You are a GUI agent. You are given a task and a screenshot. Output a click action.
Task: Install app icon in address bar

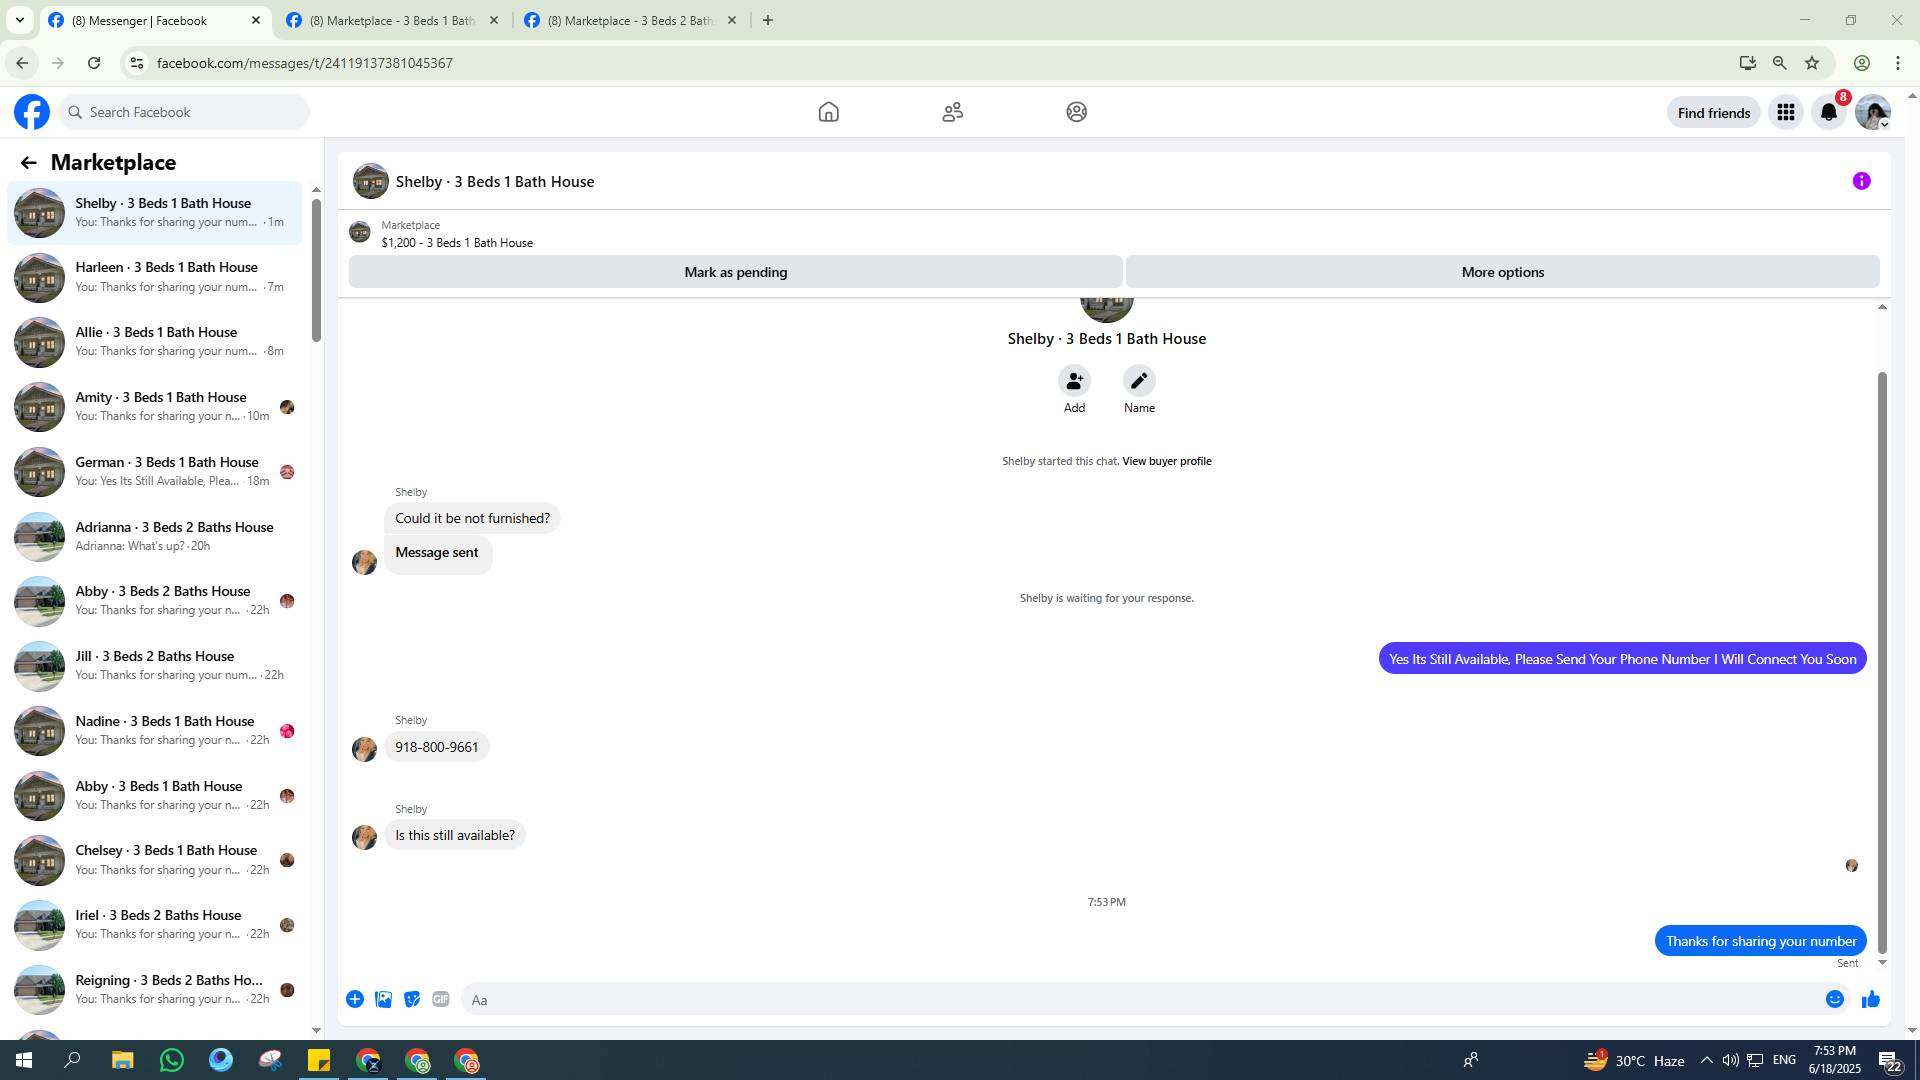point(1748,63)
